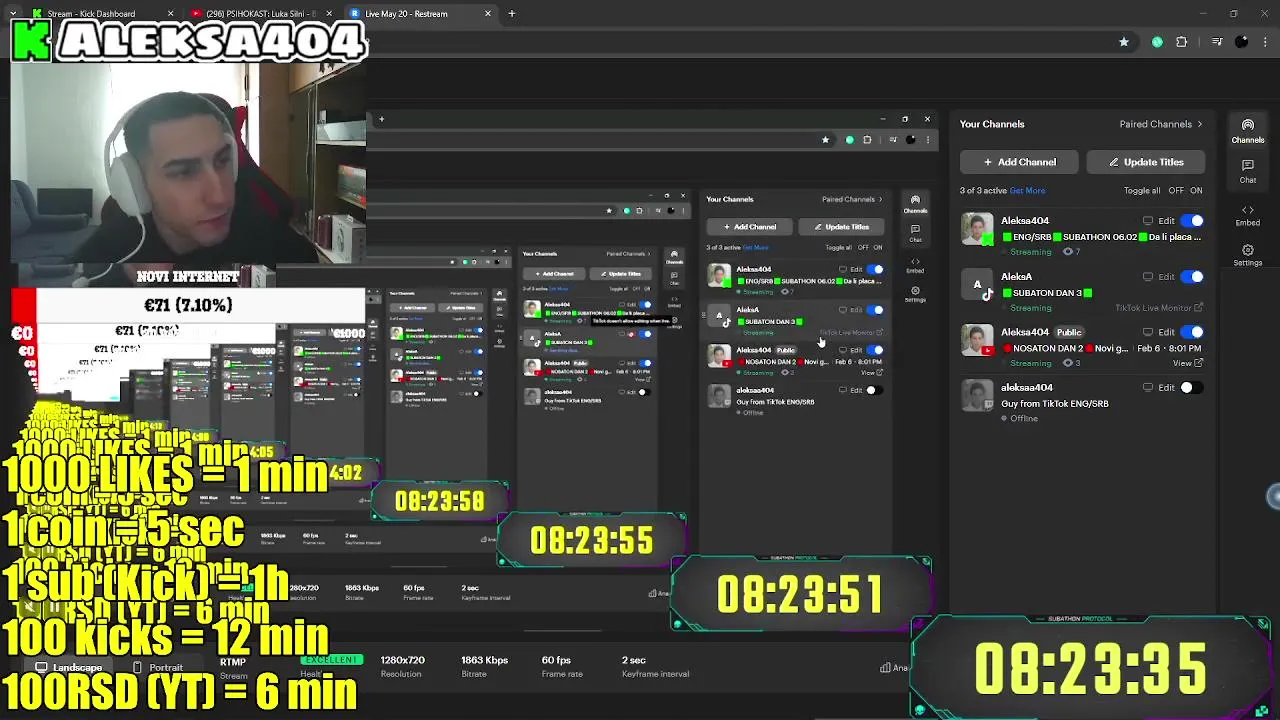Open the Chat sidebar panel
This screenshot has height=720, width=1280.
[1247, 171]
